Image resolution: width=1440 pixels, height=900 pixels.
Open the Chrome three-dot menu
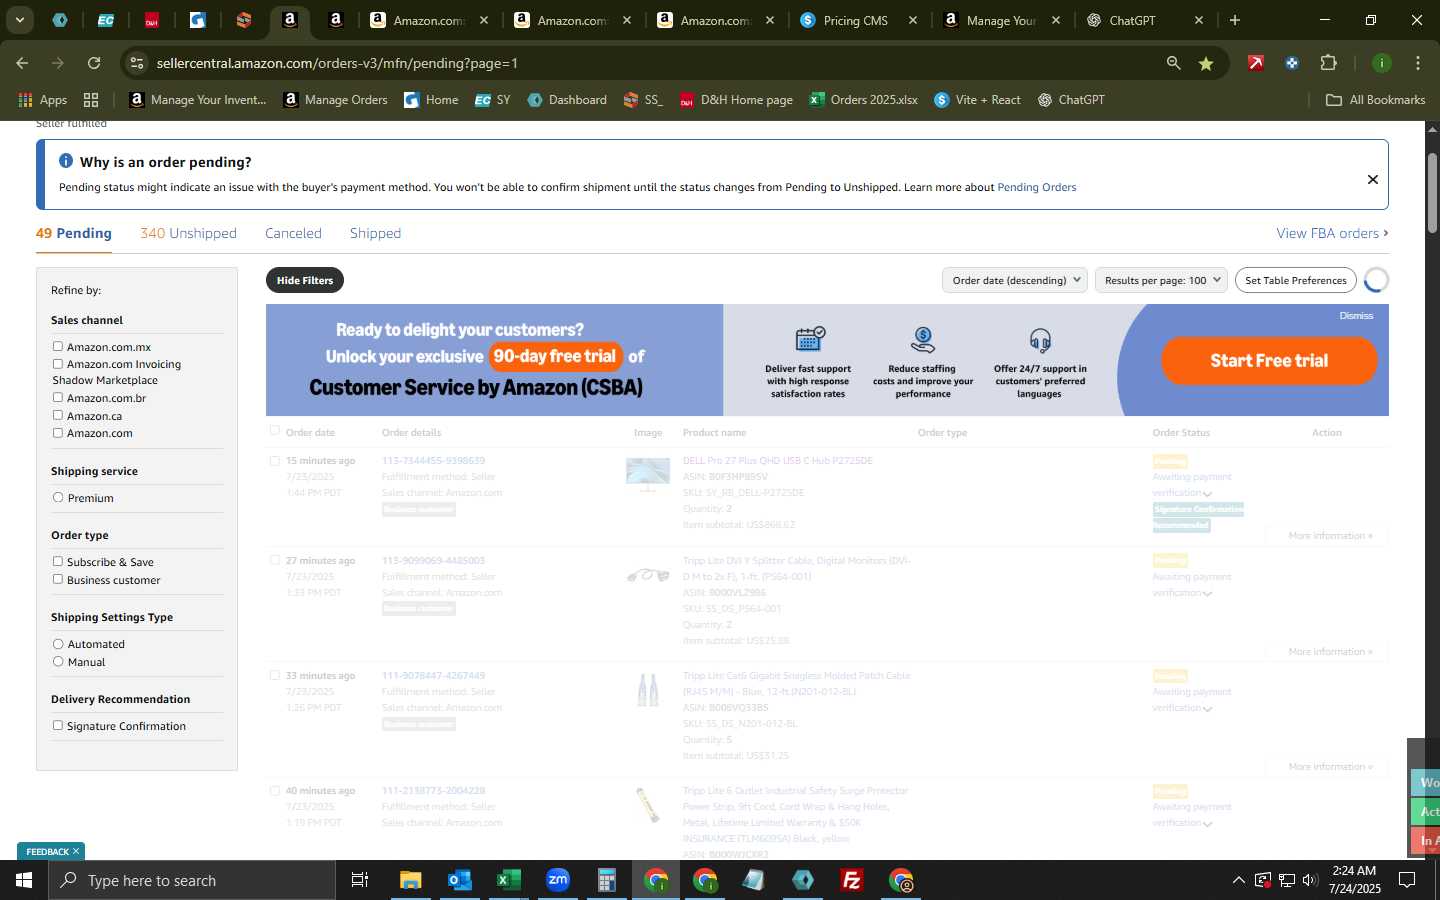[1418, 63]
